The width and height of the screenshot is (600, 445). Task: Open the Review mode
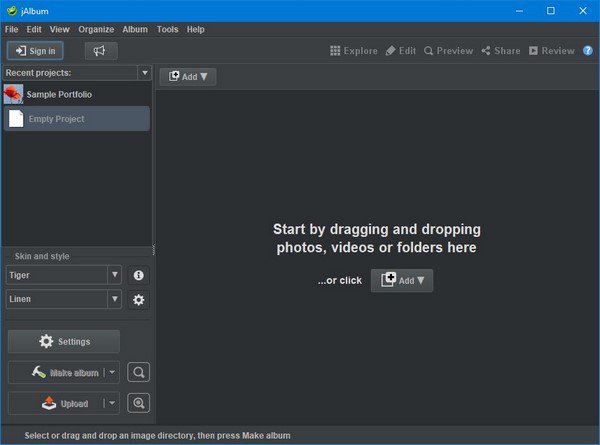click(x=551, y=51)
